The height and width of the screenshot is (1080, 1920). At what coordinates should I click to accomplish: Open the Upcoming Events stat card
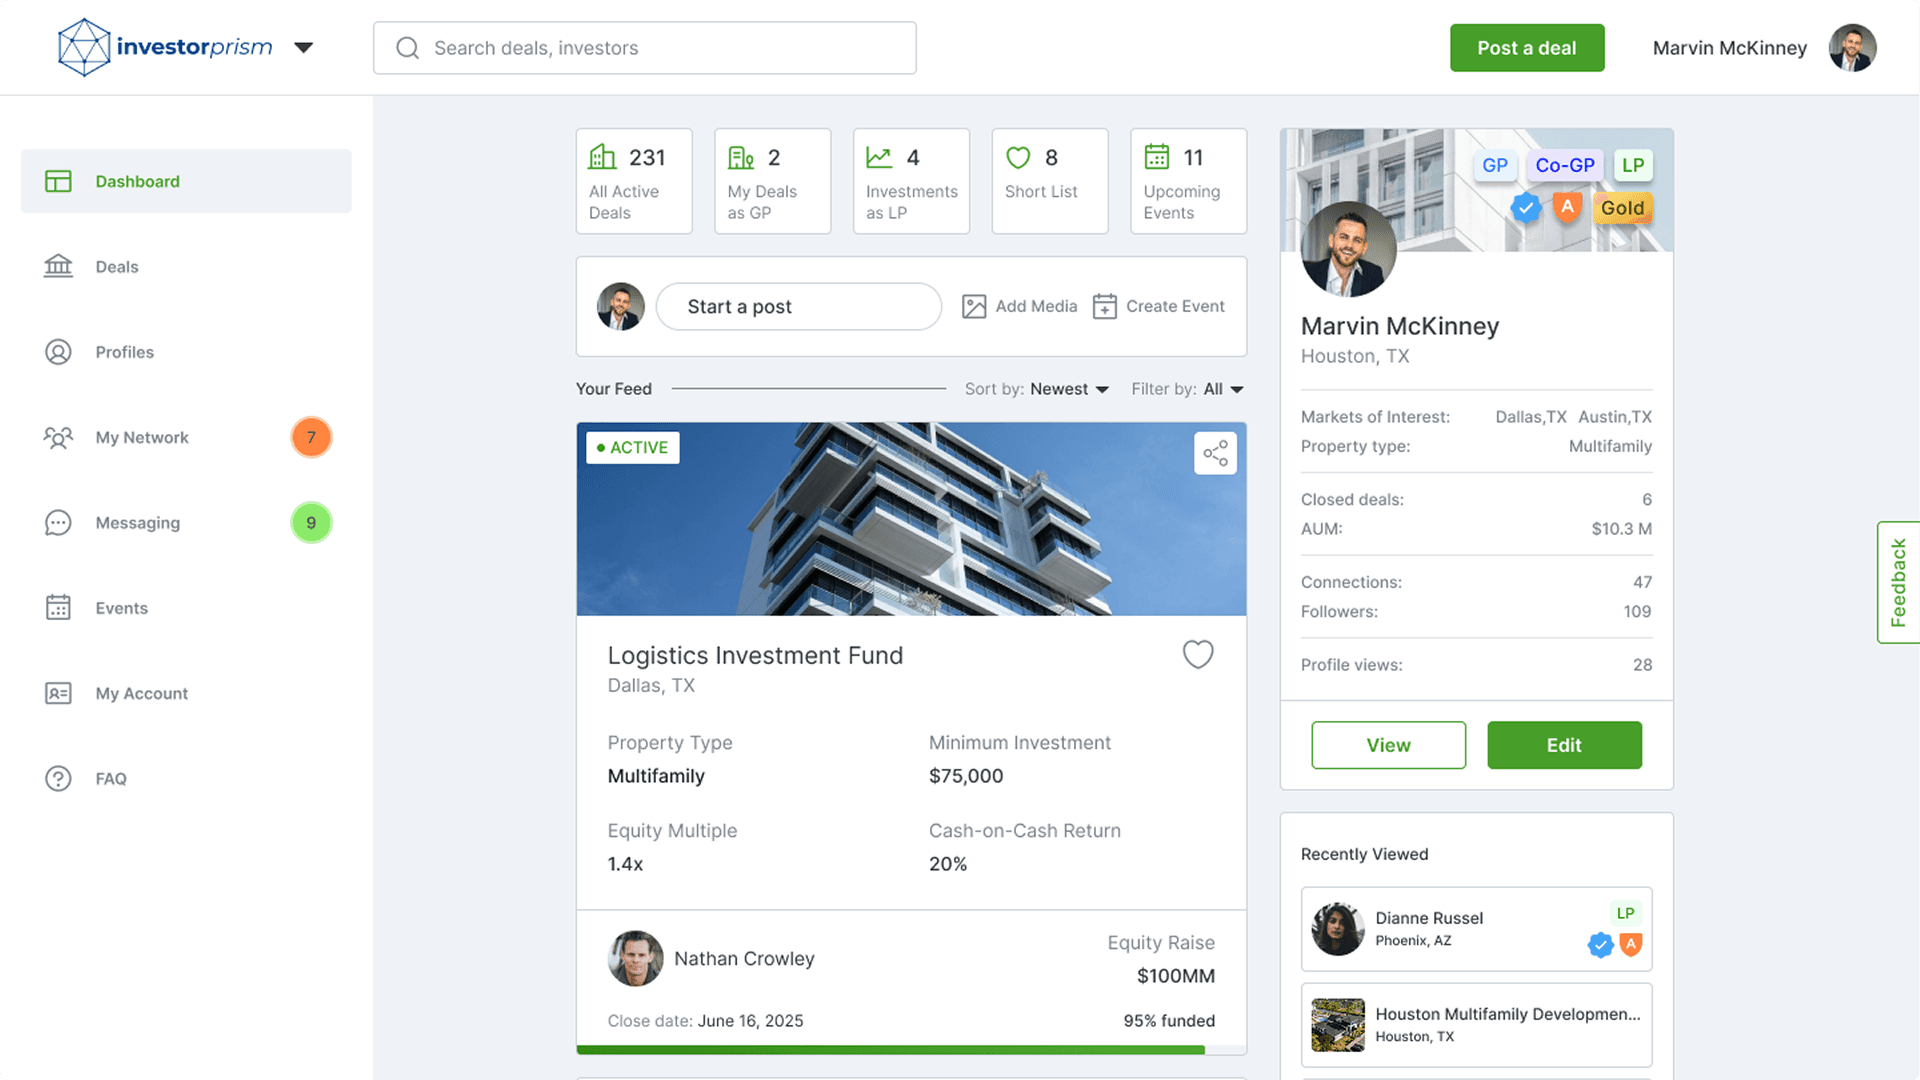point(1188,181)
